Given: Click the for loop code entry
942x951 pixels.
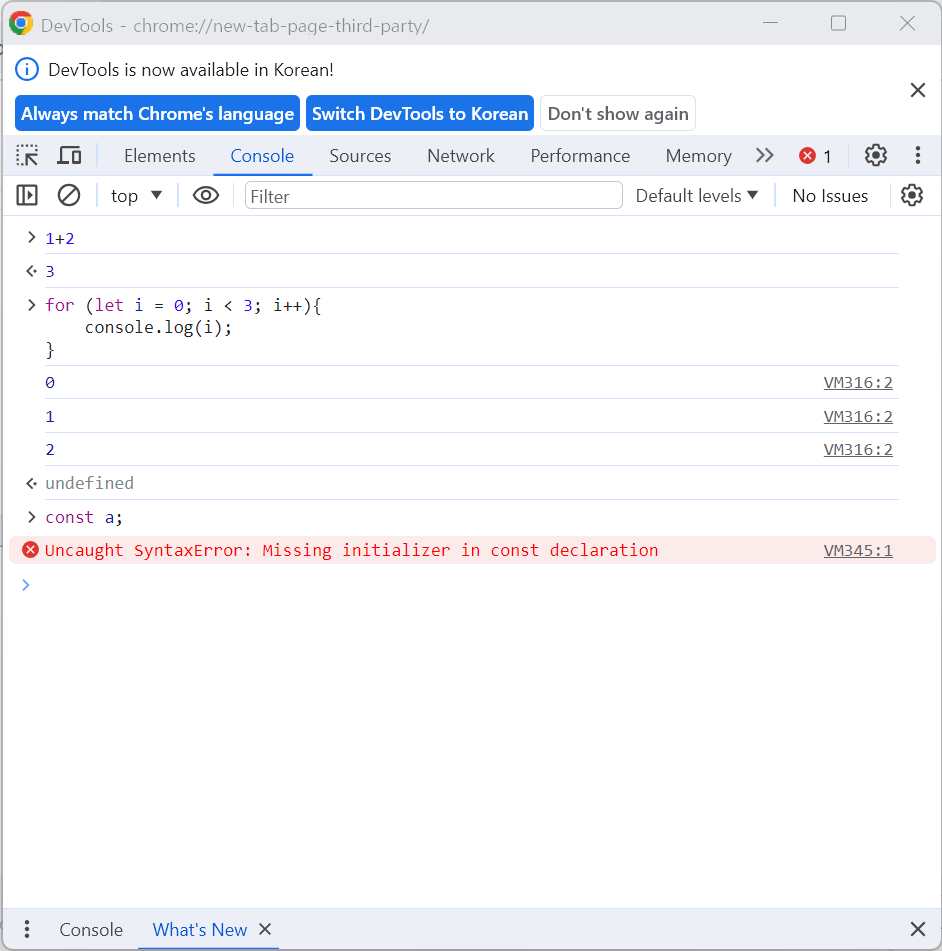Looking at the screenshot, I should click(183, 328).
